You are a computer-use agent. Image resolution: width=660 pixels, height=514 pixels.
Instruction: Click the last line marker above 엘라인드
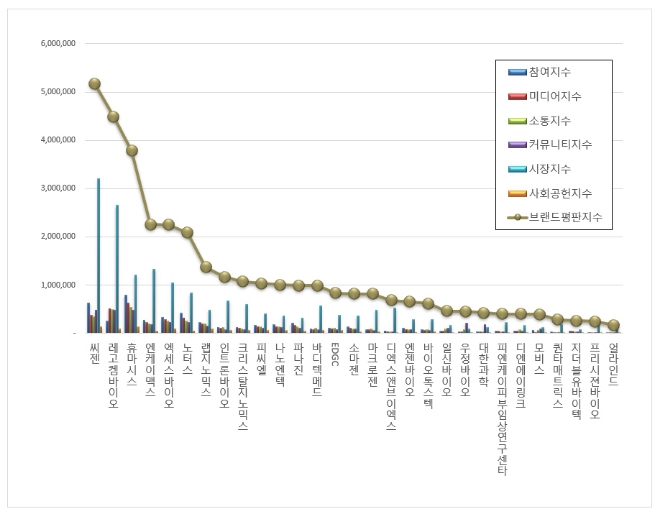pyautogui.click(x=613, y=325)
